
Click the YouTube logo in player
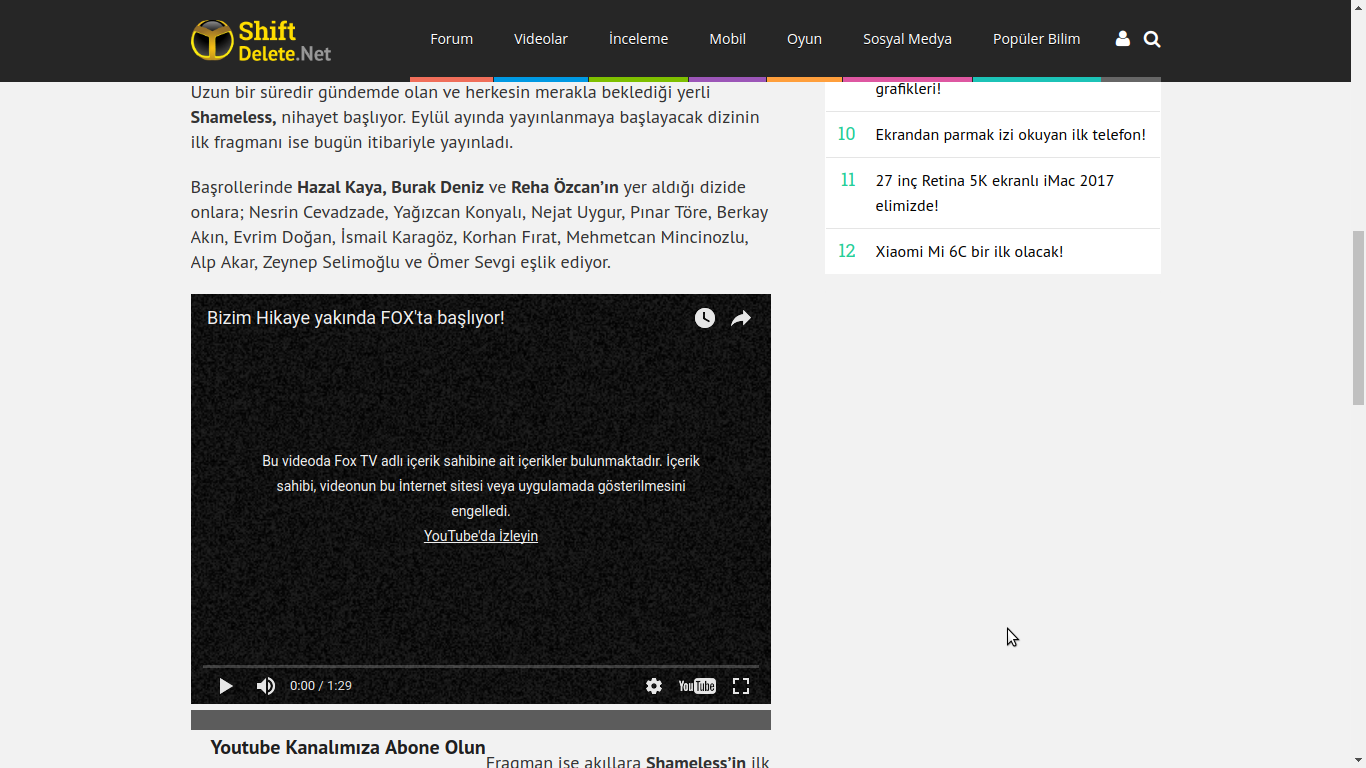[x=697, y=686]
